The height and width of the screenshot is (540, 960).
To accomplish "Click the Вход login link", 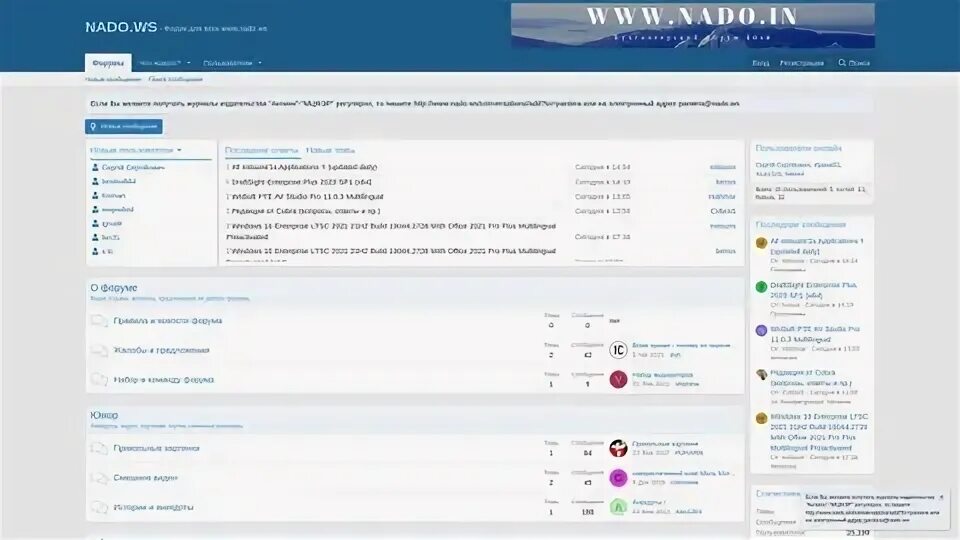I will (760, 62).
